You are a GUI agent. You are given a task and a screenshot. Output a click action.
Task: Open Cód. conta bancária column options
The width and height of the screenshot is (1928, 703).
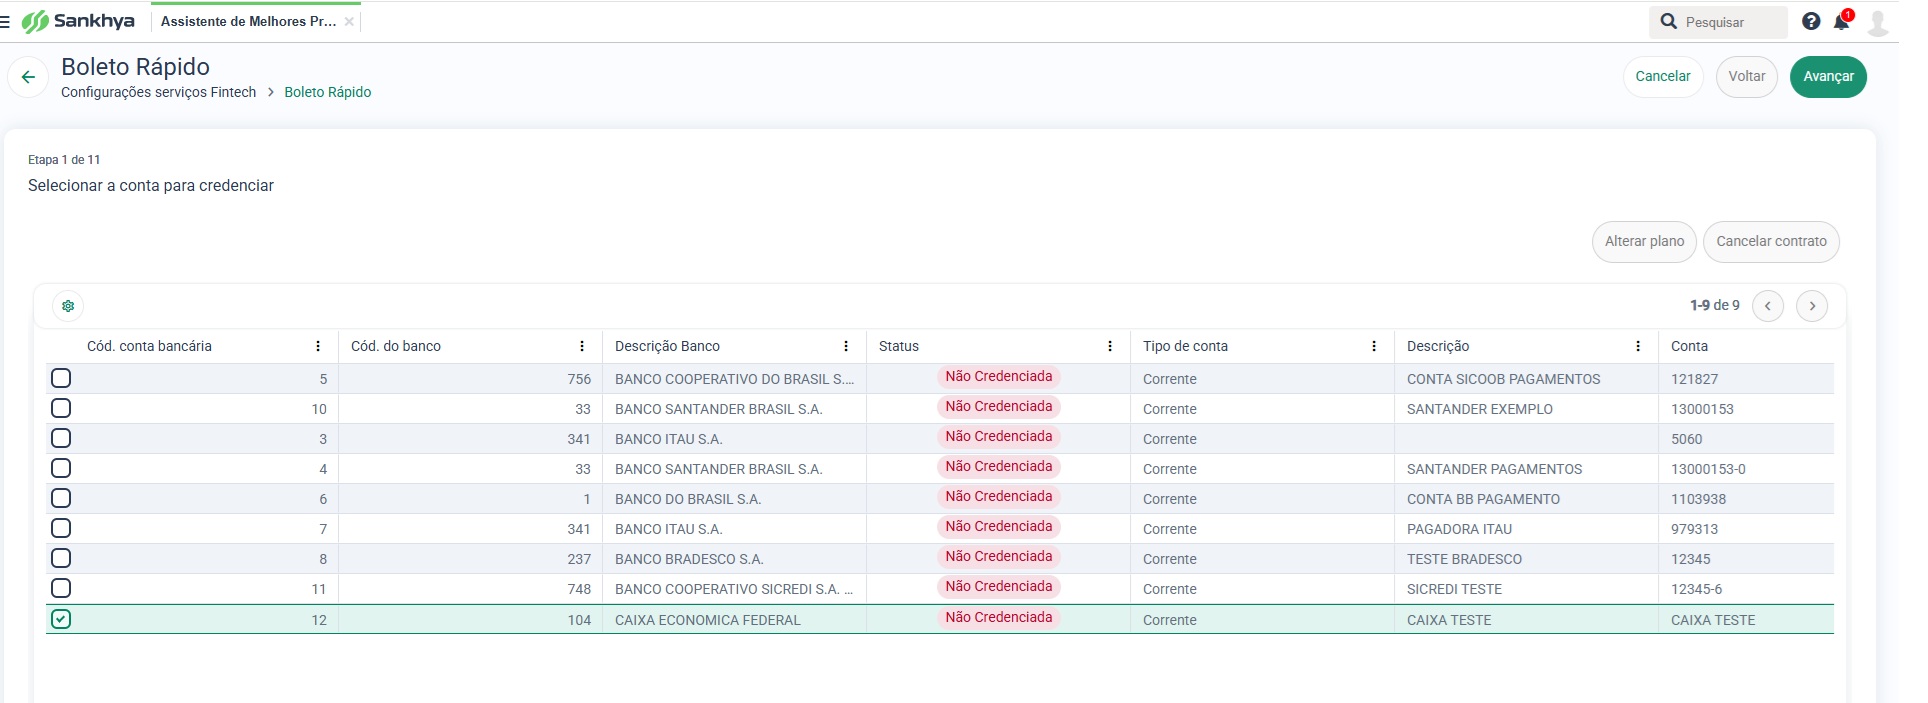coord(318,346)
